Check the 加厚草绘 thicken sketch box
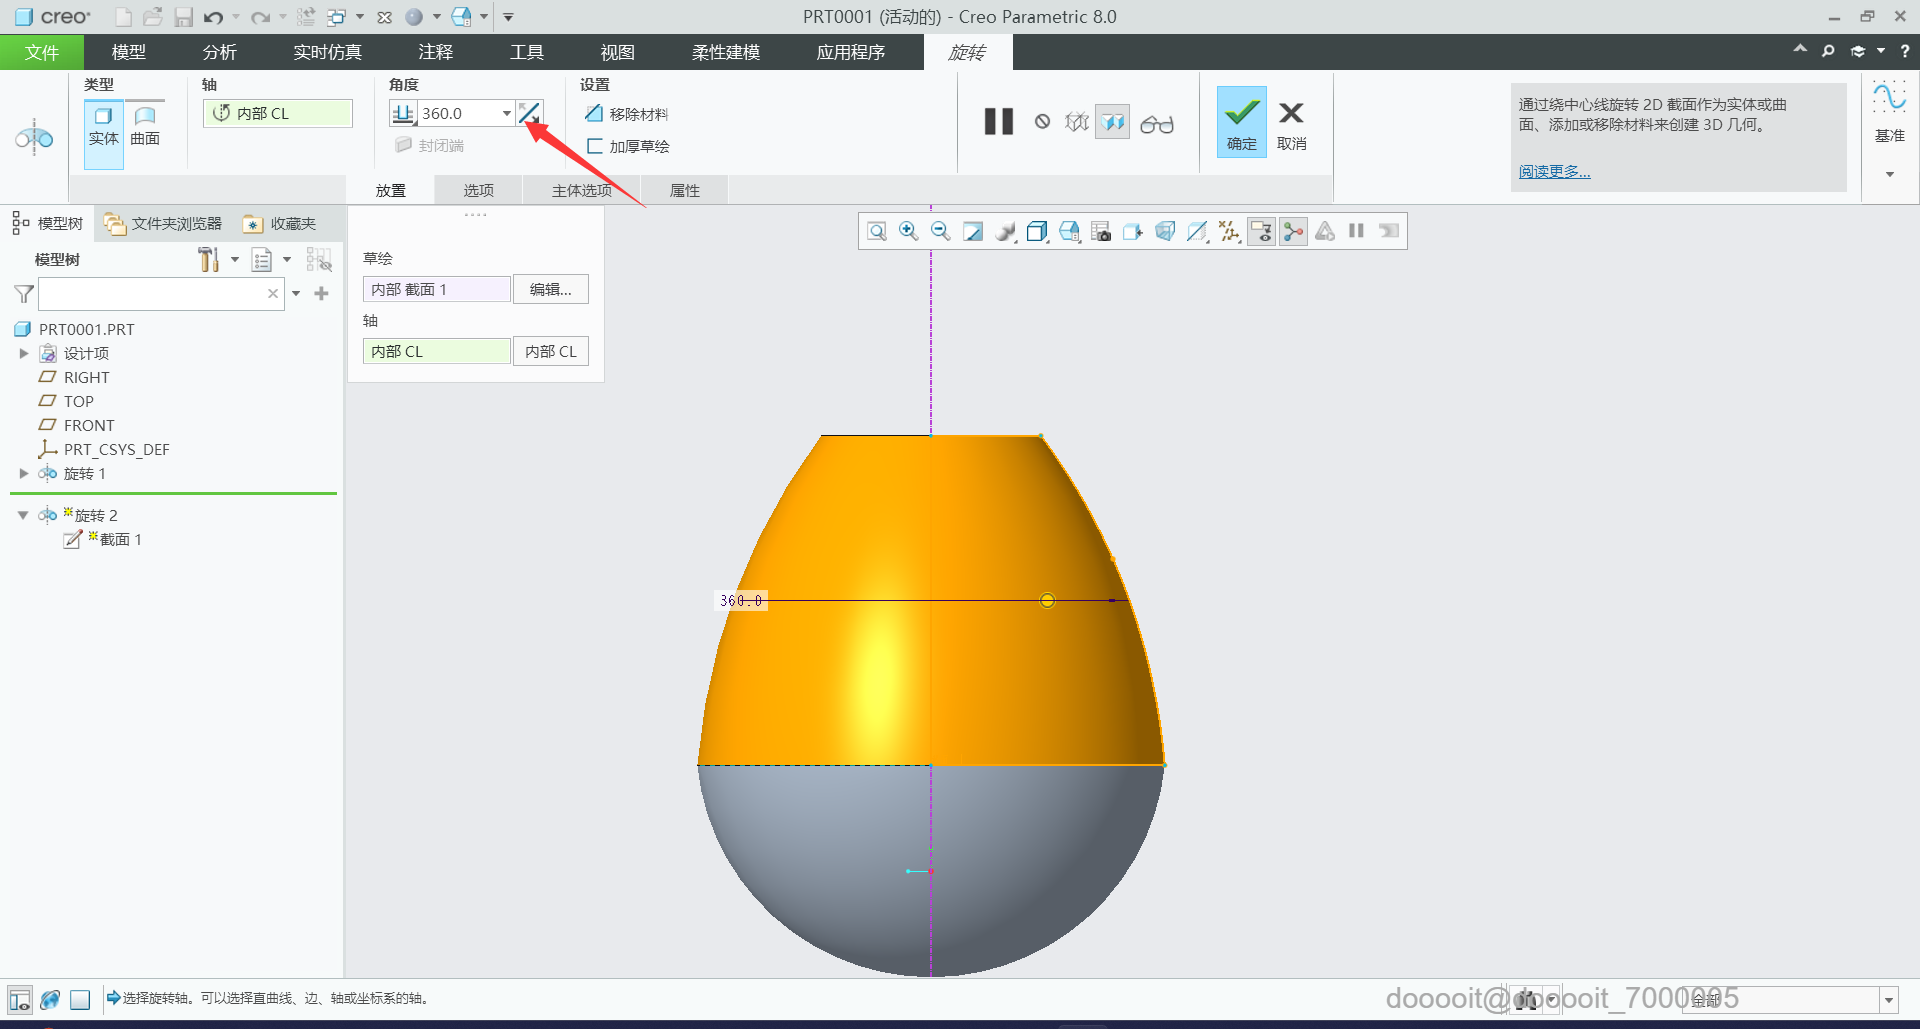The width and height of the screenshot is (1920, 1029). click(x=595, y=146)
